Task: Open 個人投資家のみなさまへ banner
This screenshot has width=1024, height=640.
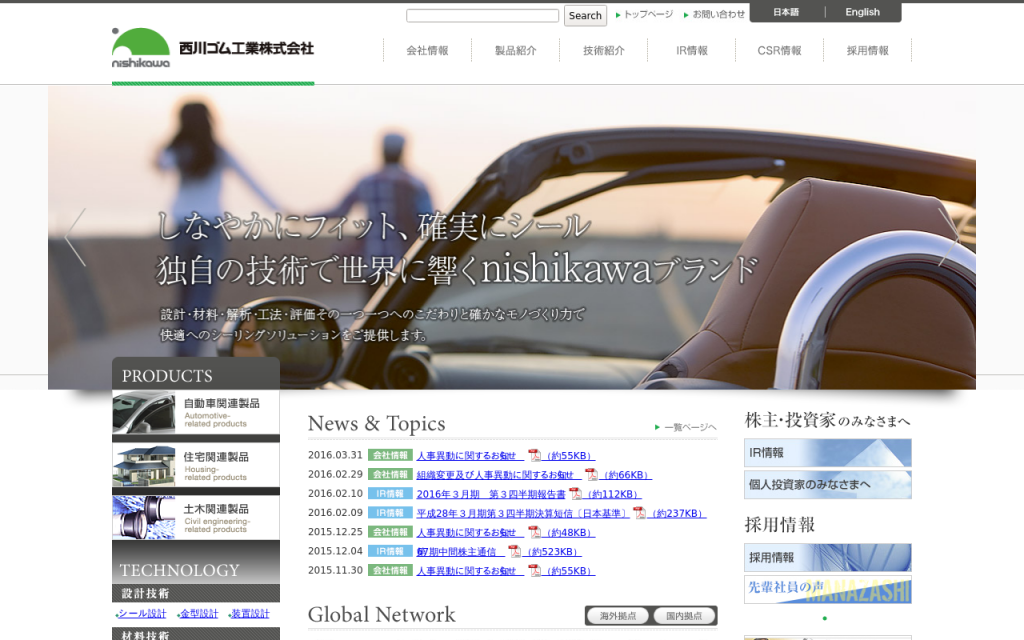Action: point(827,485)
